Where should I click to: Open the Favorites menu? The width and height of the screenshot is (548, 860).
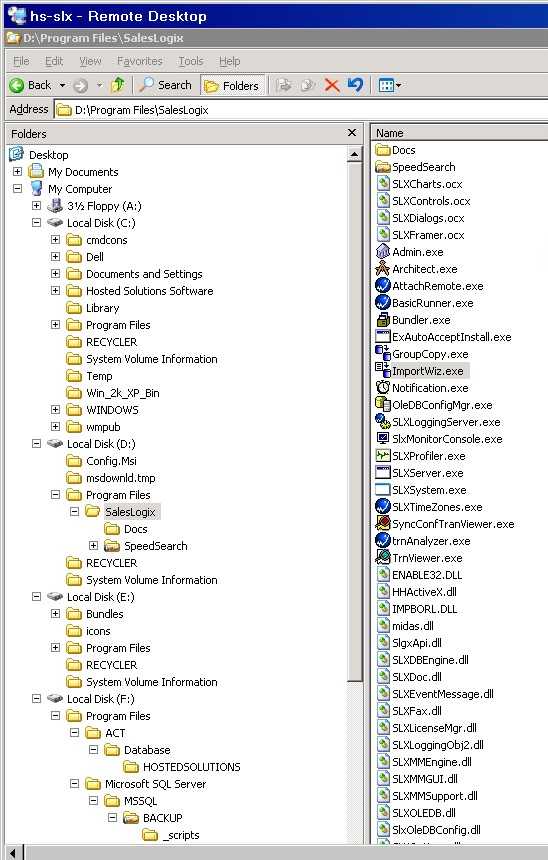pos(139,61)
